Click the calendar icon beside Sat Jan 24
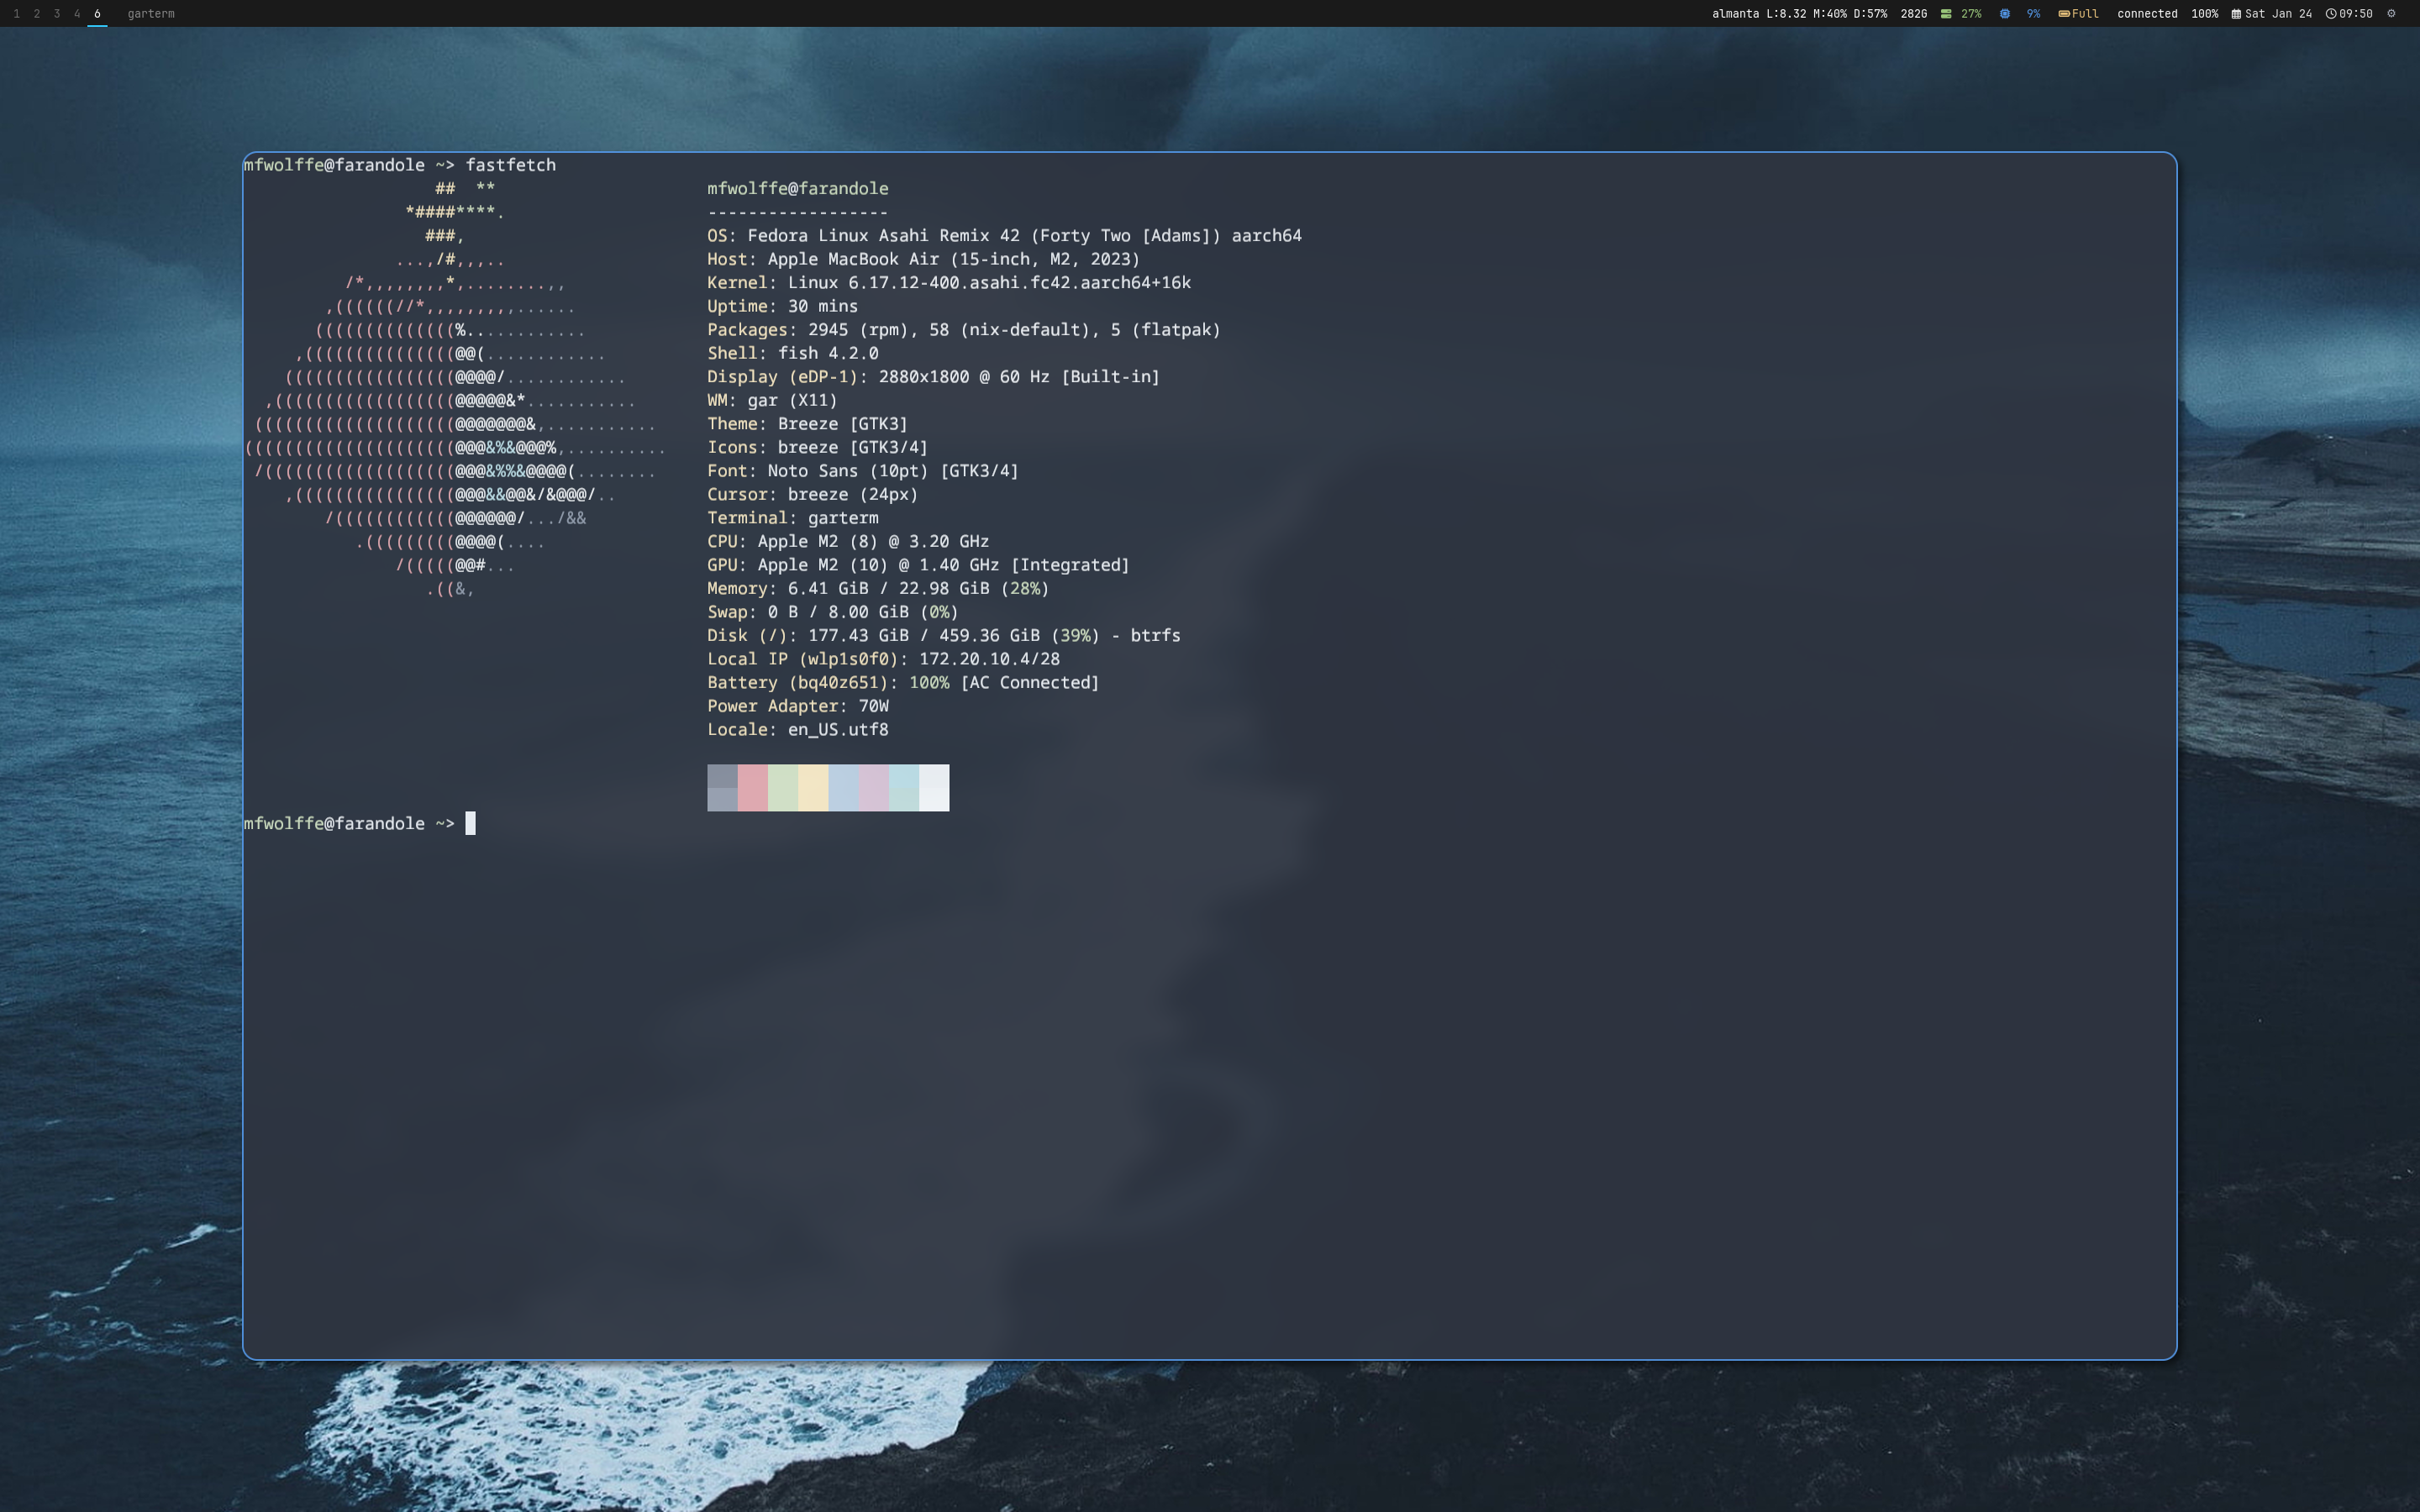Screen dimensions: 2420x1512 pos(2235,14)
